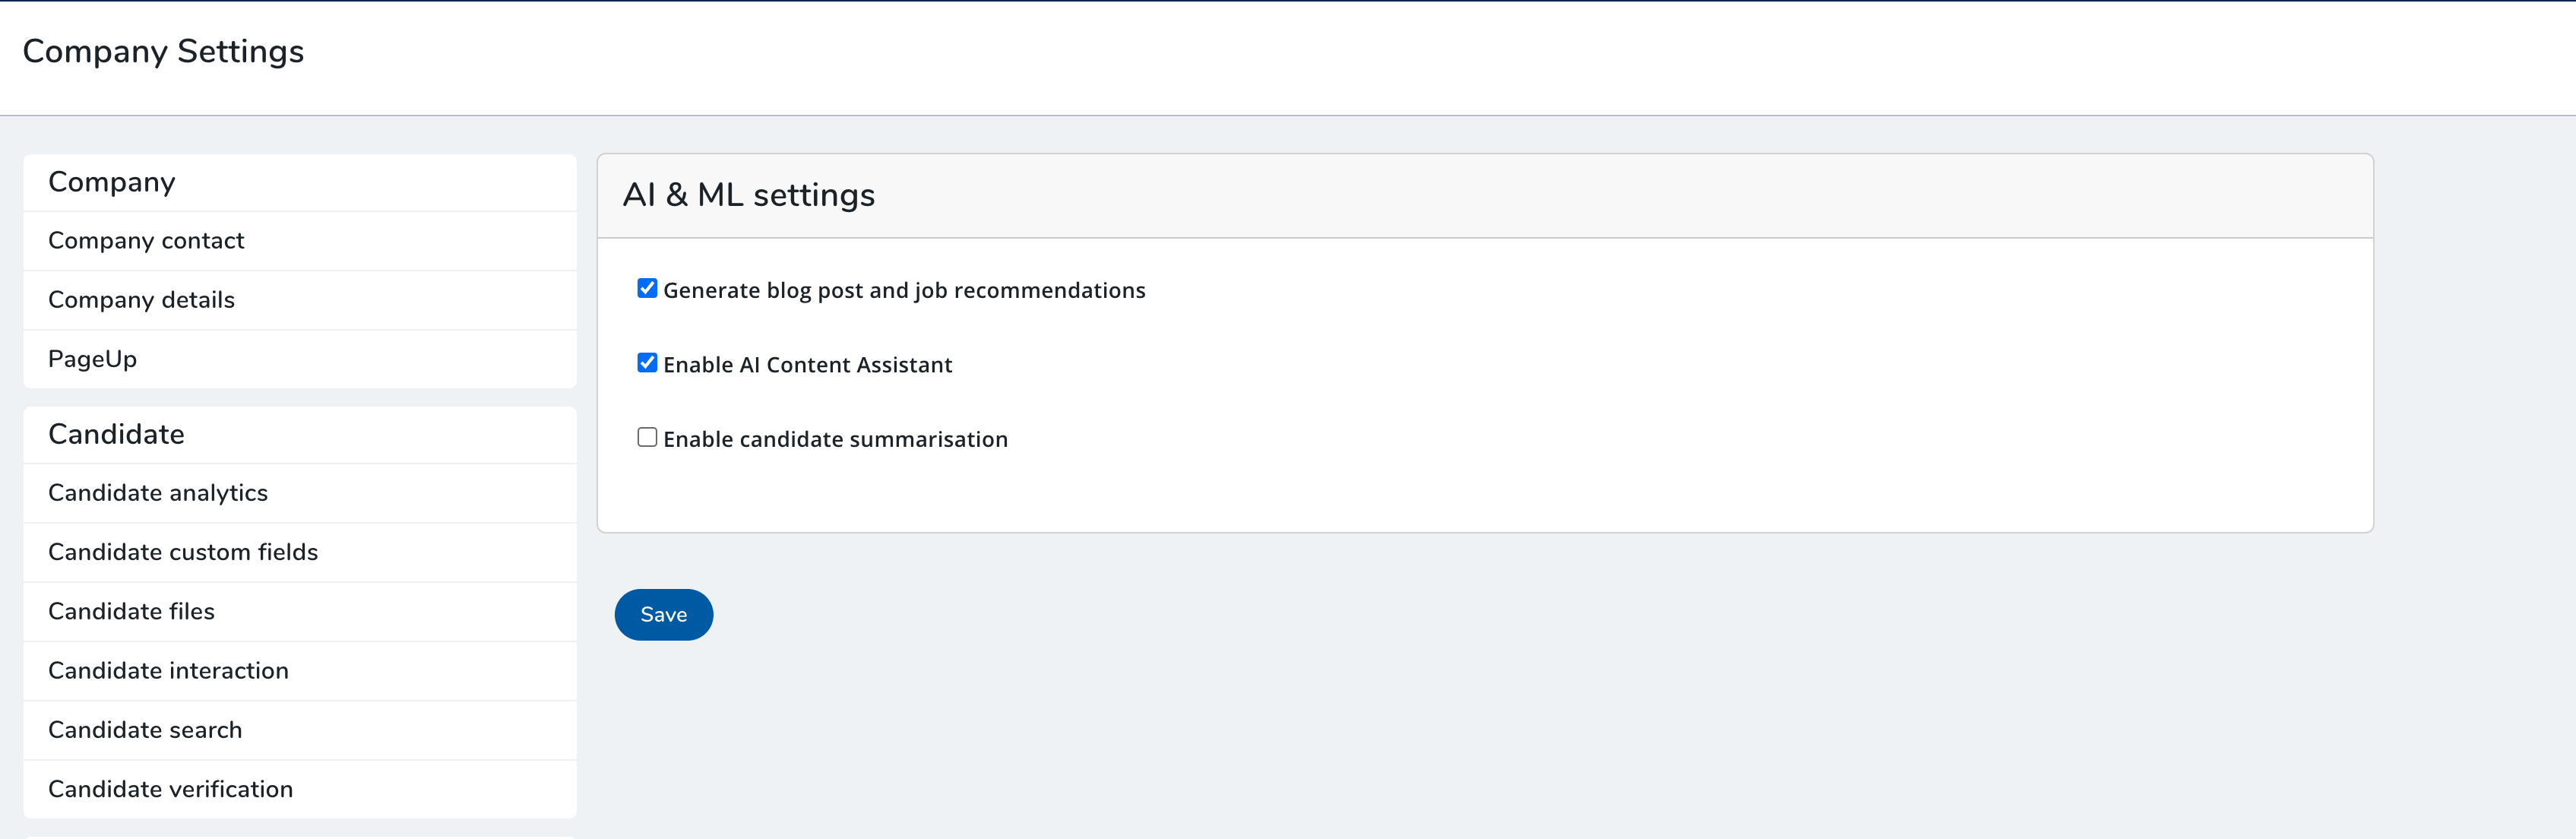Open the PageUp settings link
Viewport: 2576px width, 839px height.
92,359
